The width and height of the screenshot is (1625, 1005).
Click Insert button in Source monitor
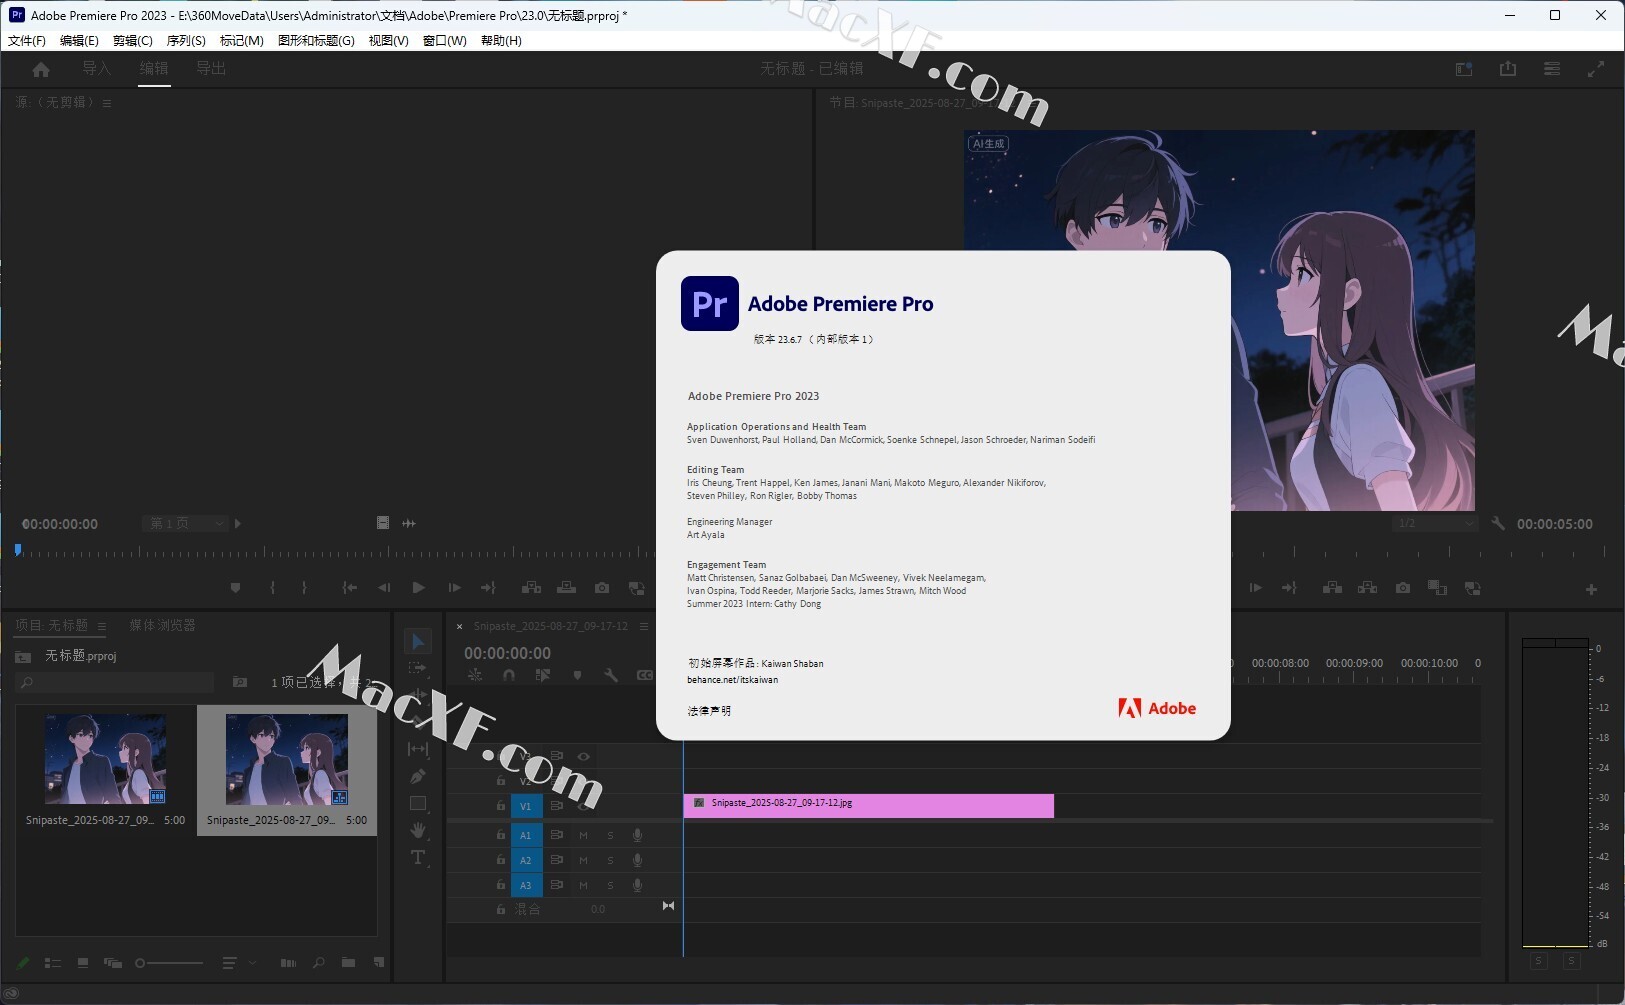(x=531, y=588)
